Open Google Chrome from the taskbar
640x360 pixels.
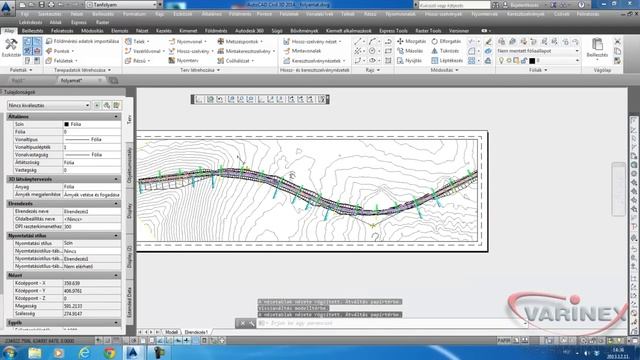tap(109, 353)
